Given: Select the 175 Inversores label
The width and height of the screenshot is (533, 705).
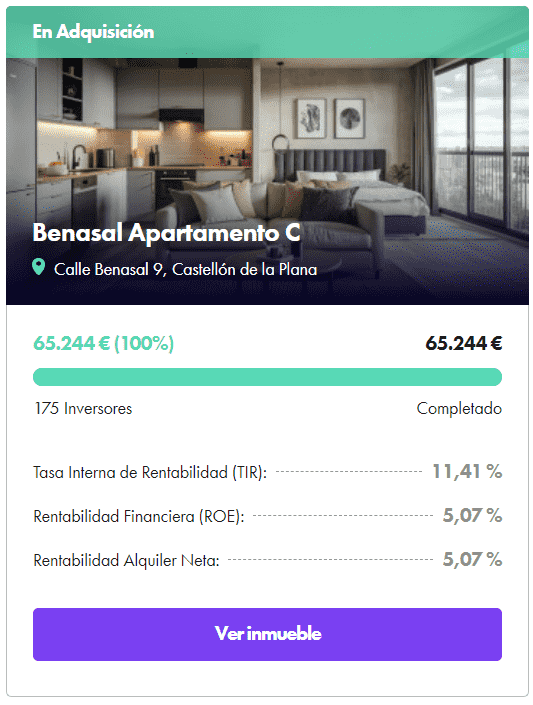Looking at the screenshot, I should click(83, 408).
